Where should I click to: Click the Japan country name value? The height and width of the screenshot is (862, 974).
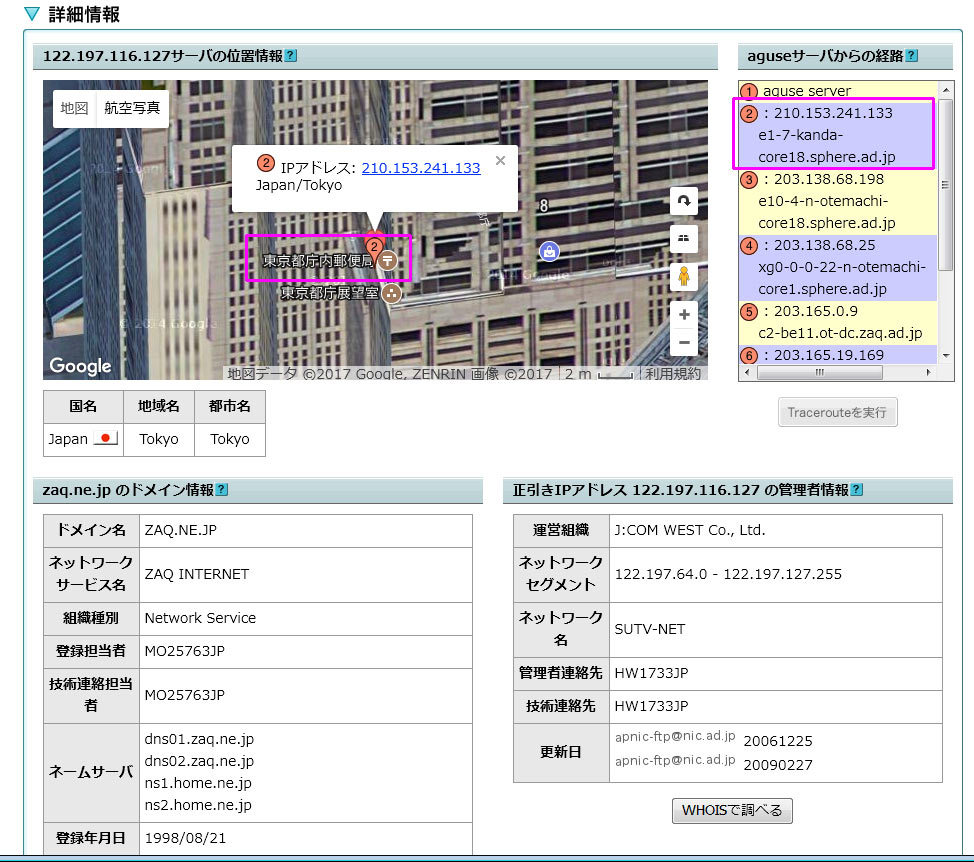pyautogui.click(x=68, y=439)
